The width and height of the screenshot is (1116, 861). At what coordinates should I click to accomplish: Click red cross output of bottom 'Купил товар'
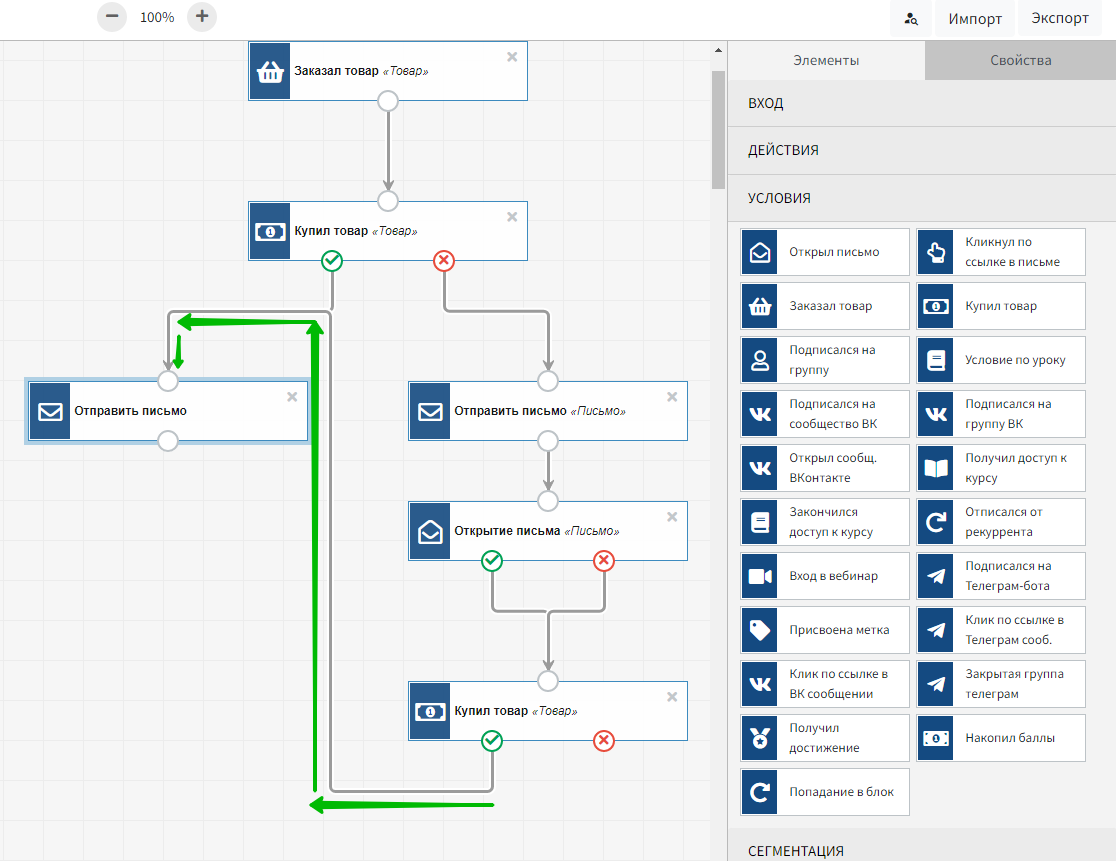click(x=604, y=741)
